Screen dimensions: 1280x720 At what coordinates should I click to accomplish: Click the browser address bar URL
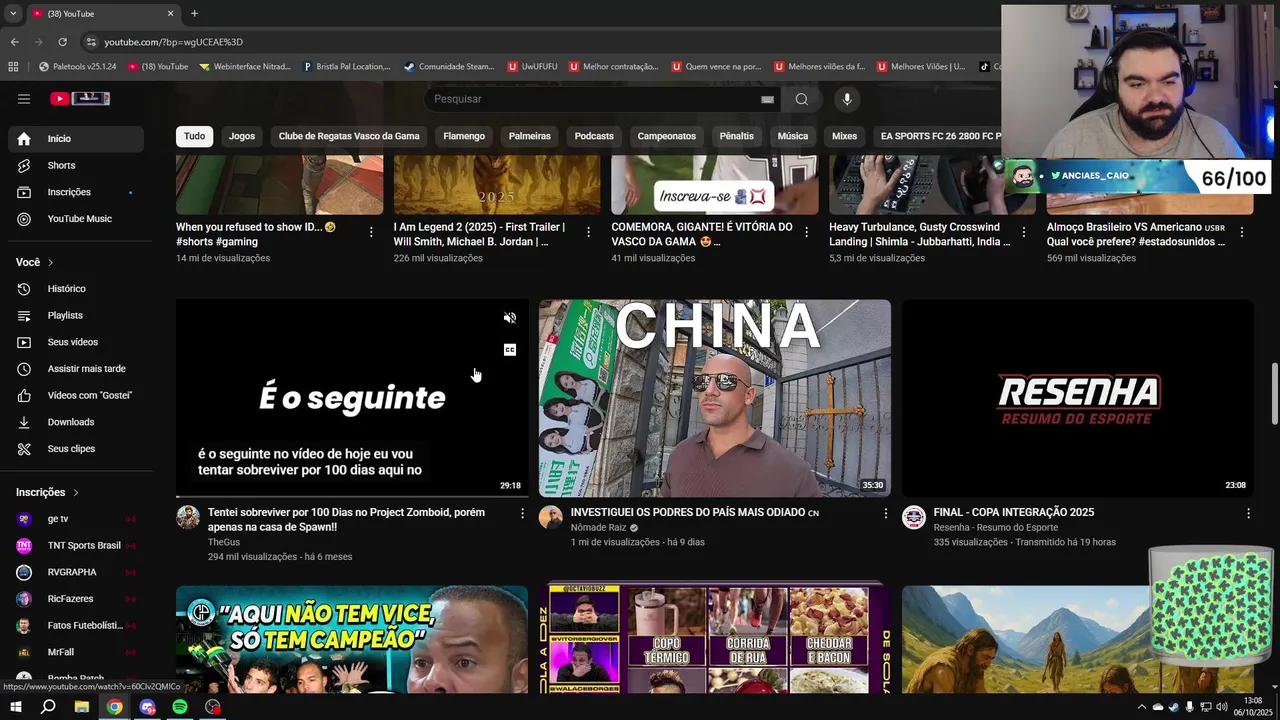174,42
